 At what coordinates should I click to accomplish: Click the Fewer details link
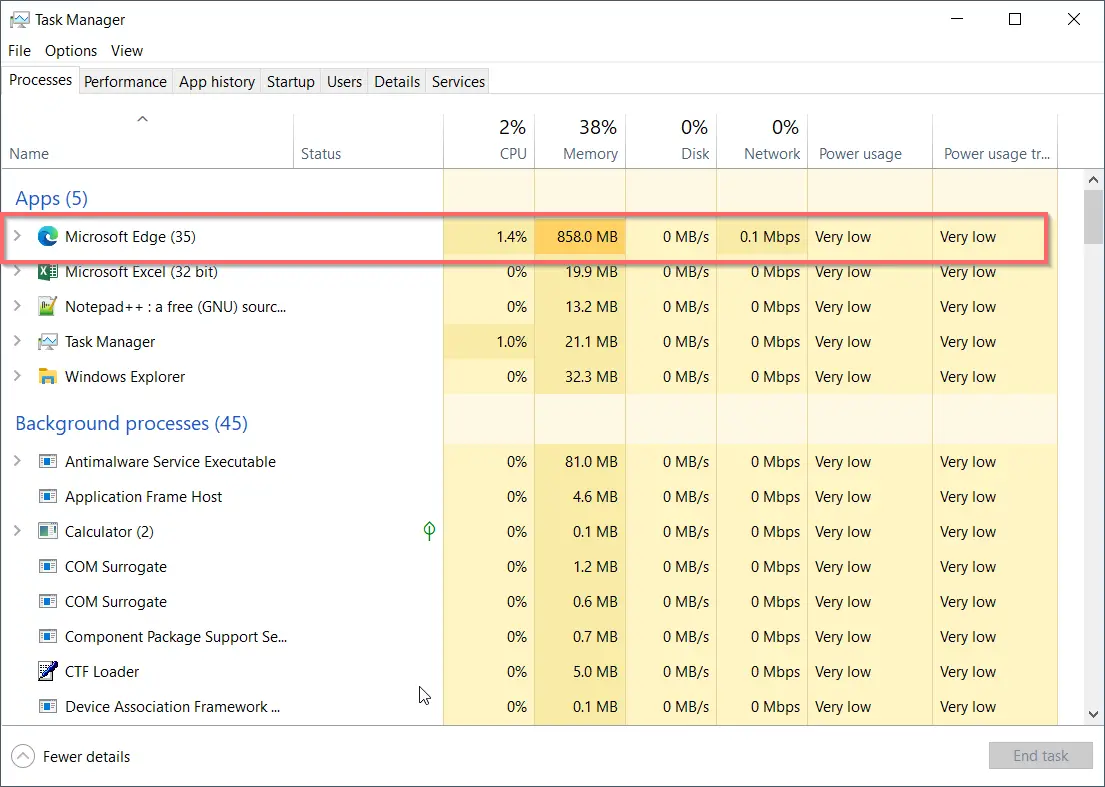(87, 757)
